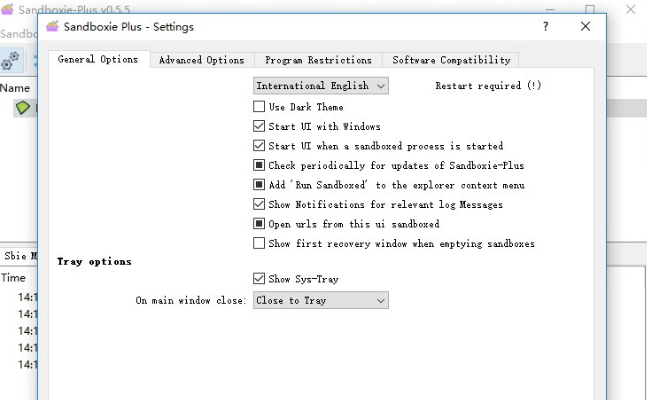
Task: Uncheck the Show Sys-Tray checkbox
Action: pyautogui.click(x=259, y=279)
